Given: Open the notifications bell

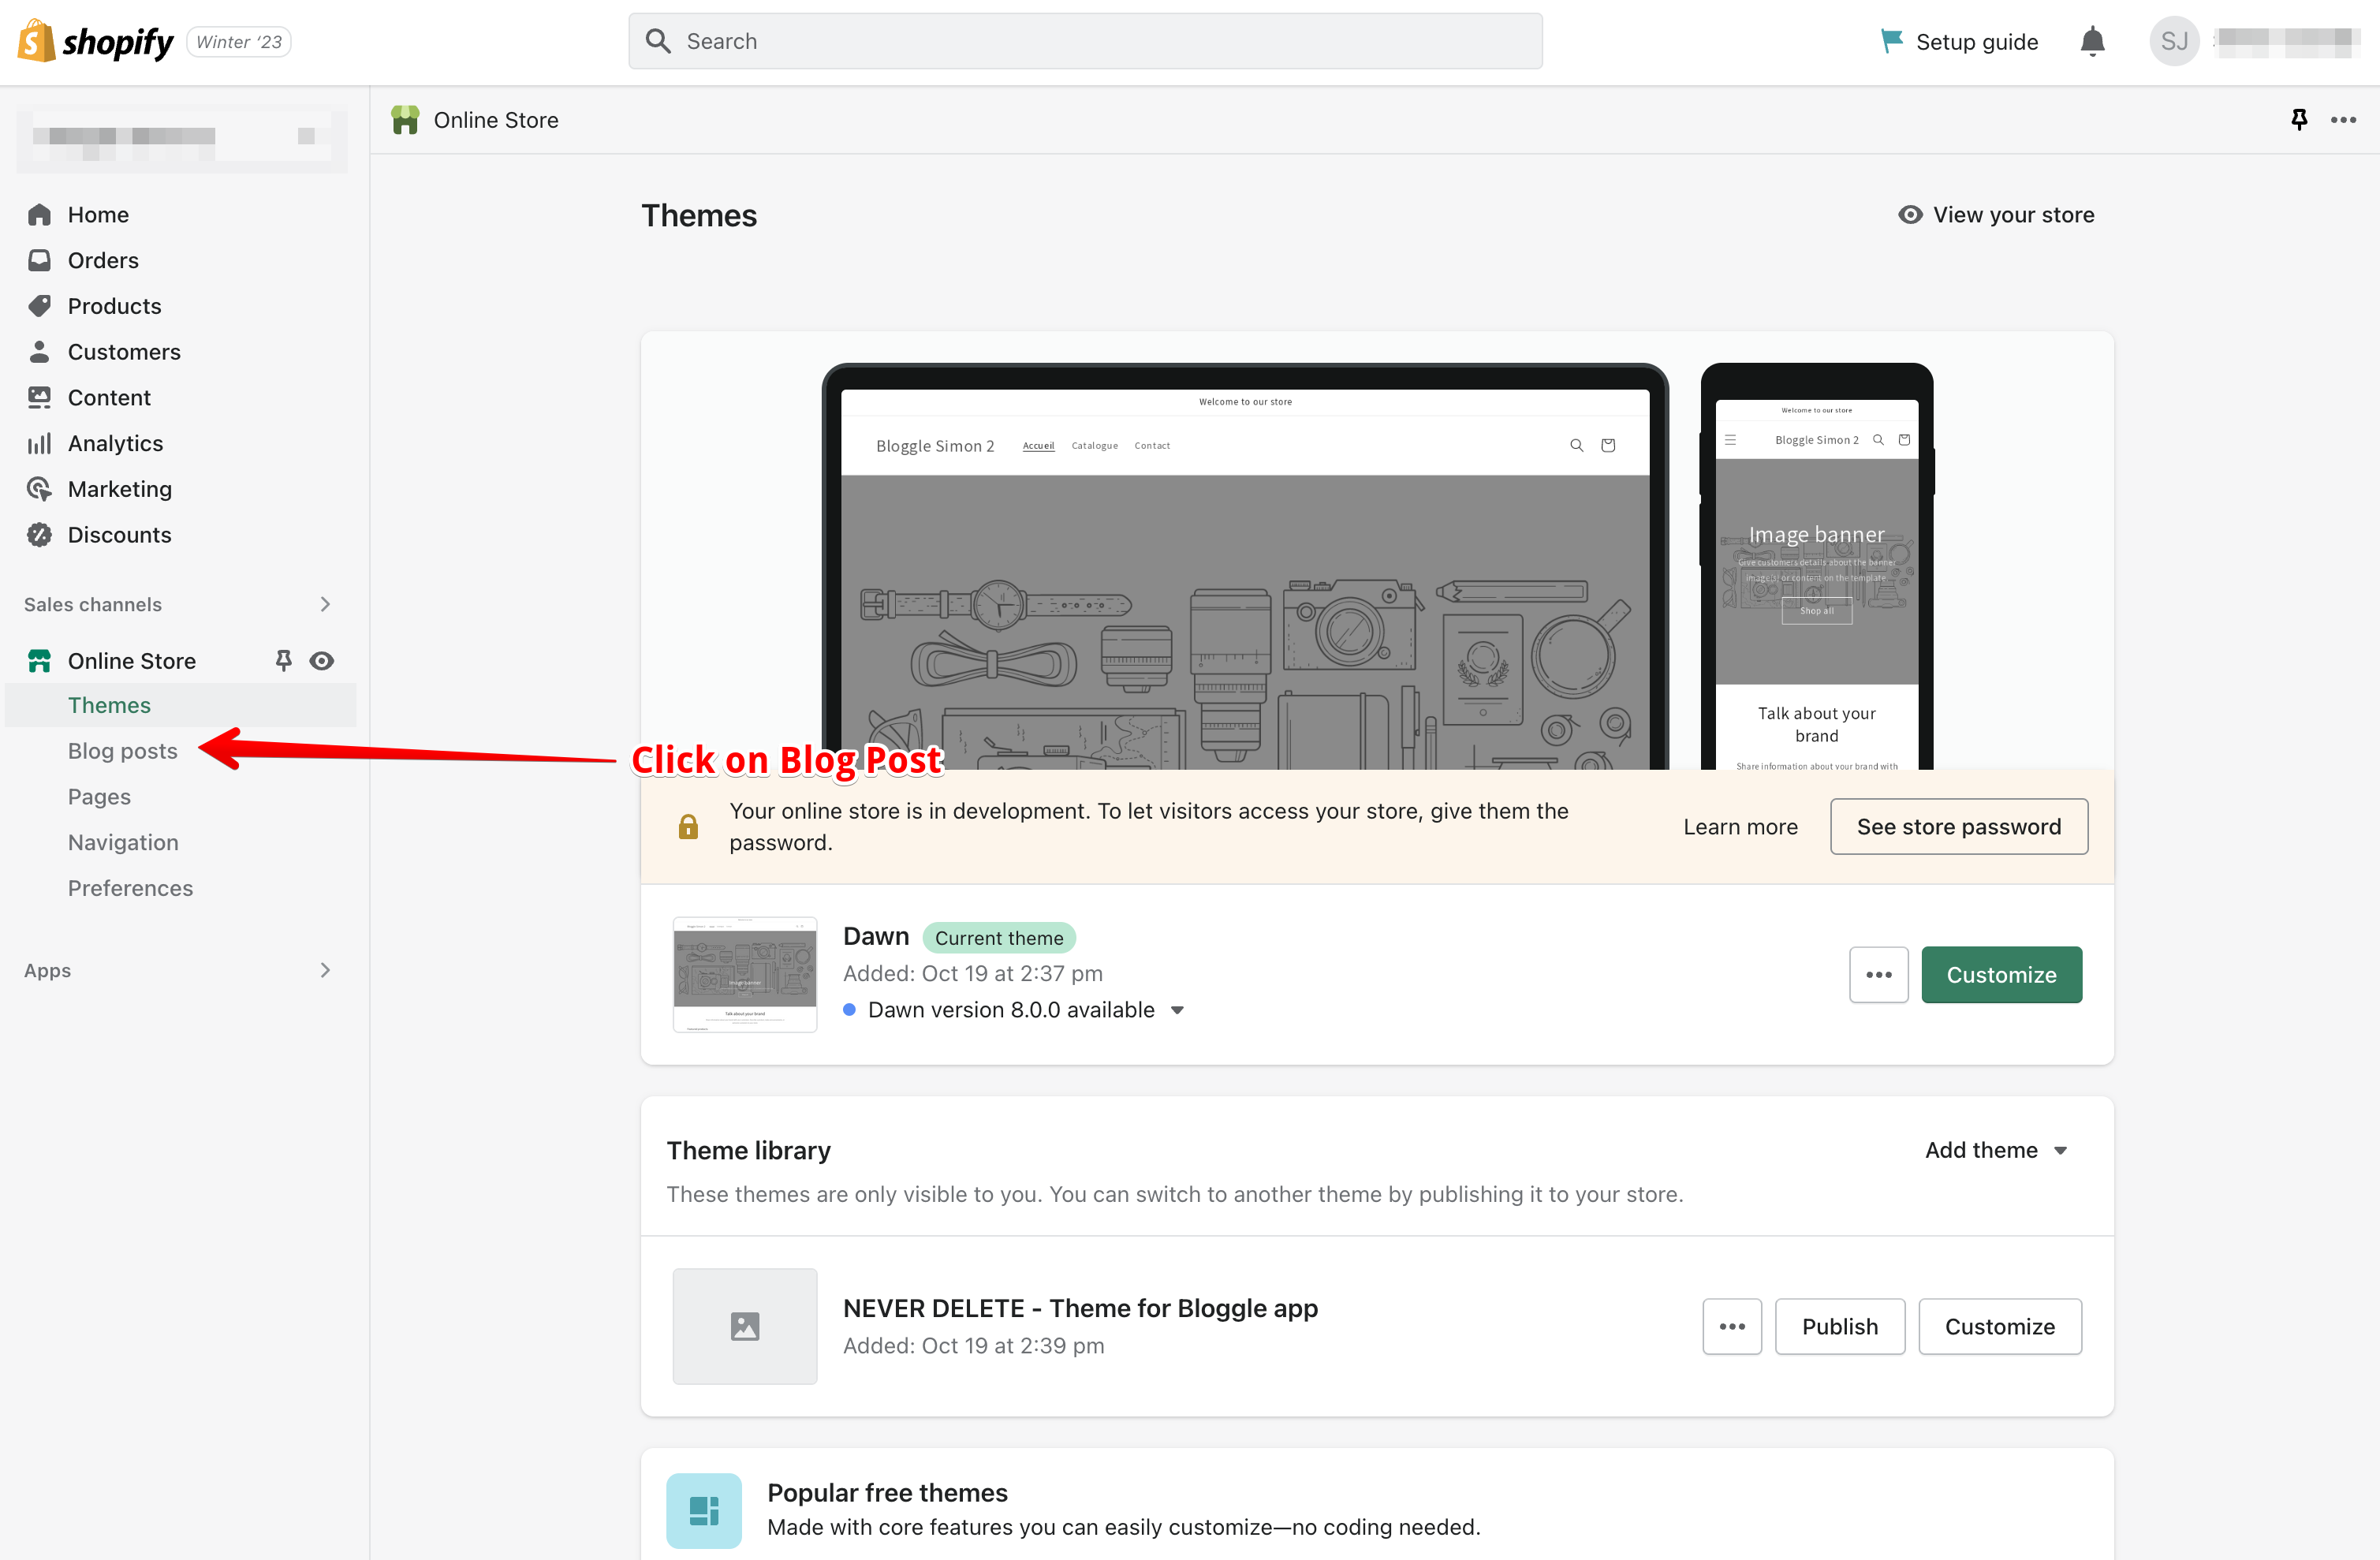Looking at the screenshot, I should coord(2093,41).
